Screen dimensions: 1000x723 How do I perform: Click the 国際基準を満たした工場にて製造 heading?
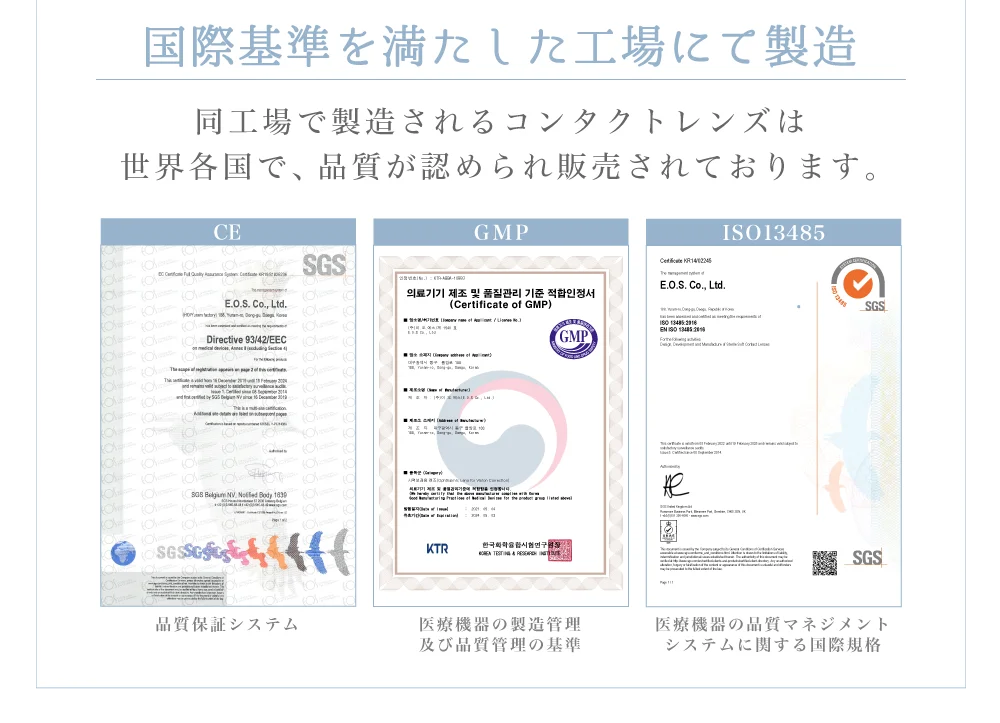pyautogui.click(x=500, y=45)
